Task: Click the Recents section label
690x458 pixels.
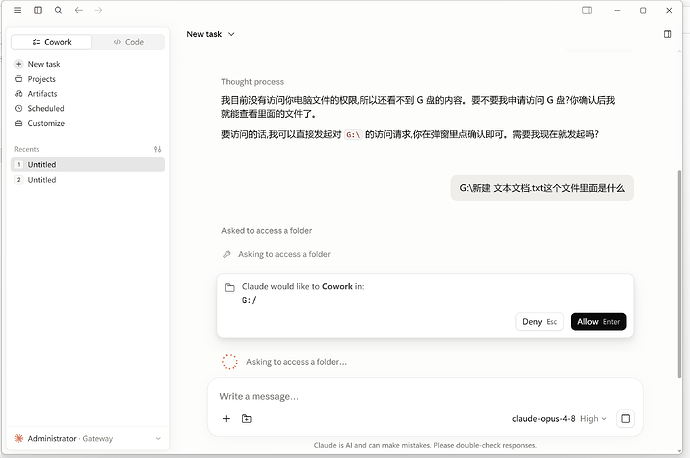Action: 26,149
